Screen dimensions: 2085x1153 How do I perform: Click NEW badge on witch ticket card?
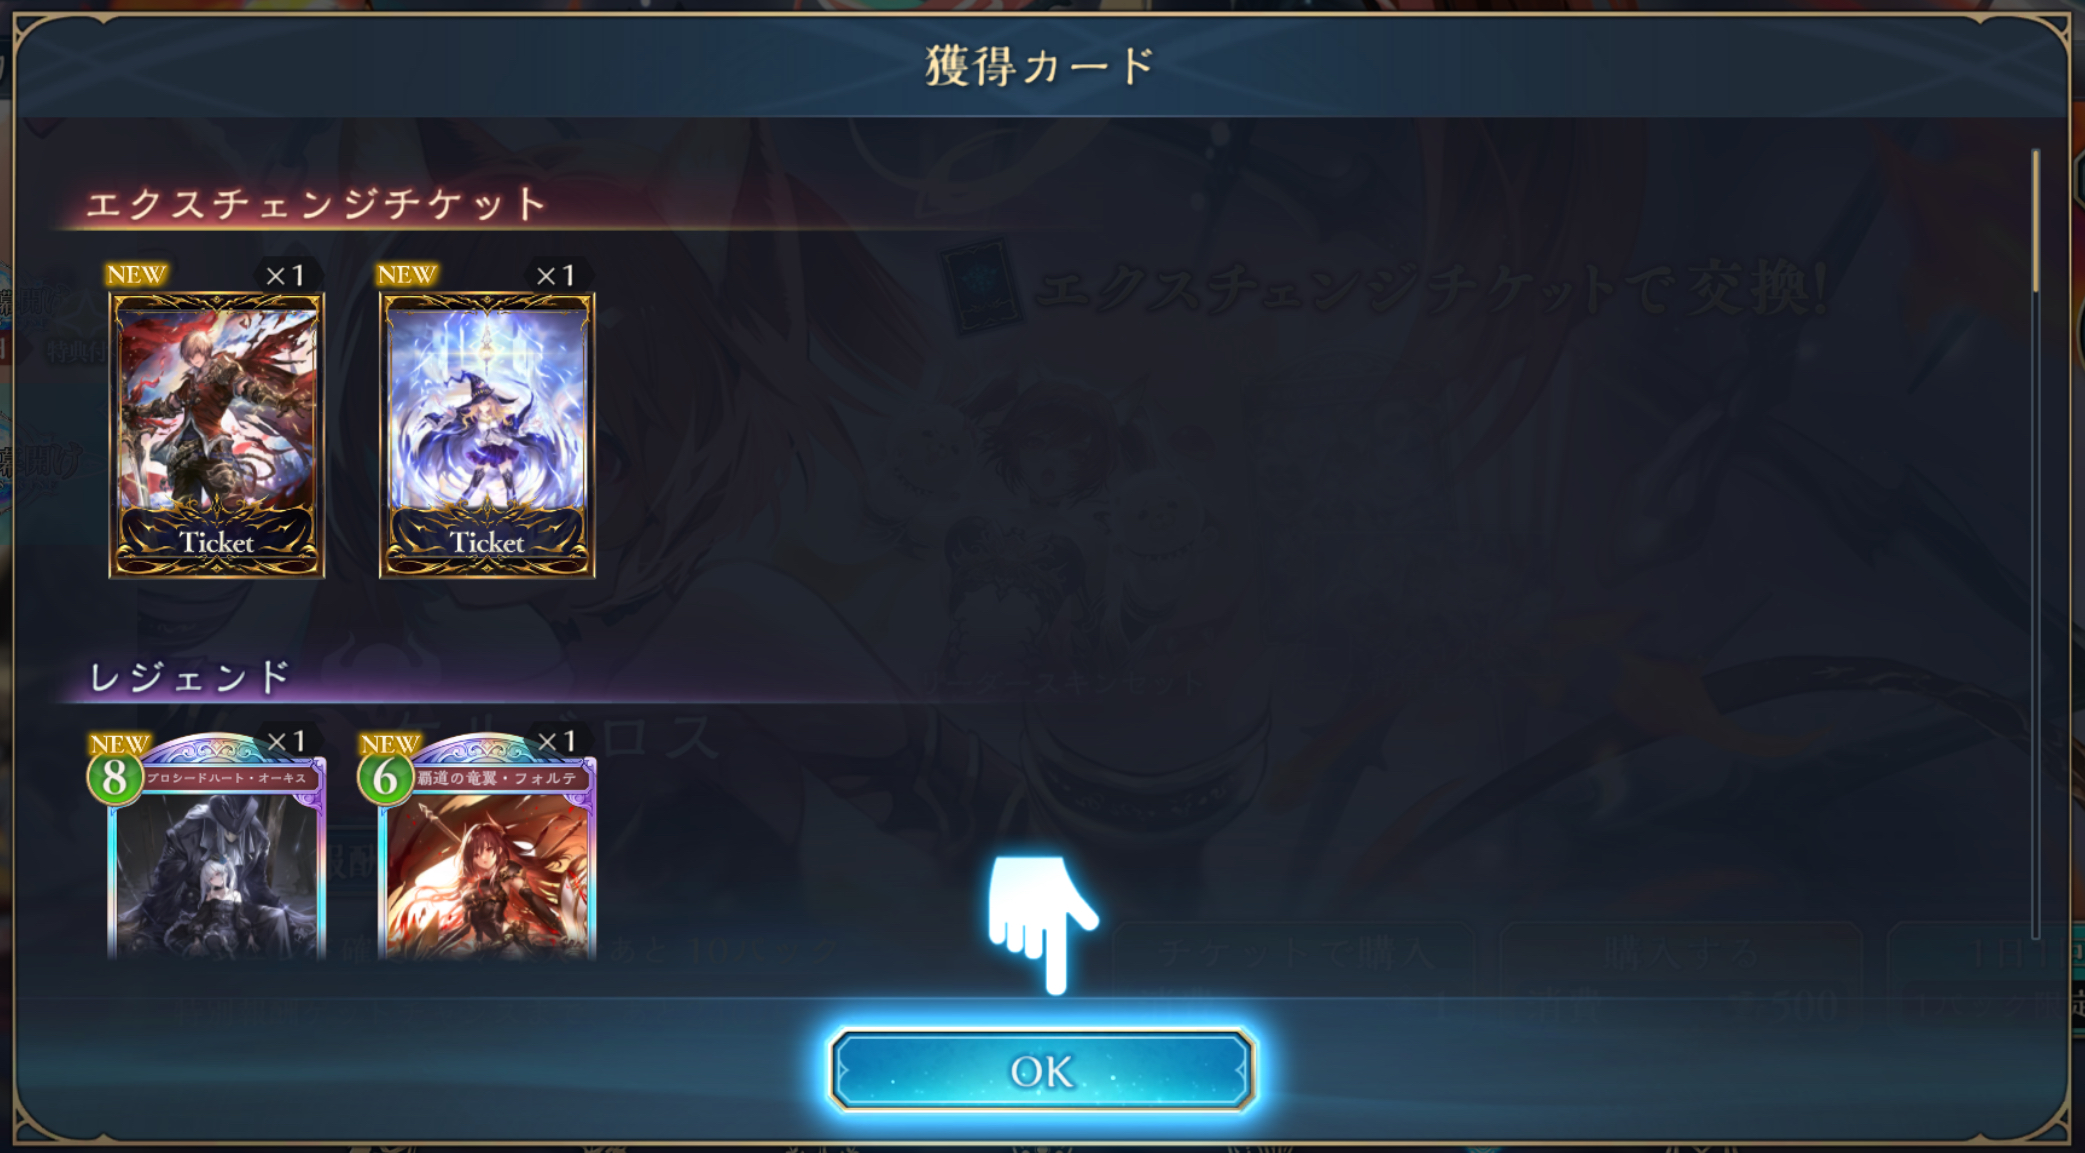point(406,274)
